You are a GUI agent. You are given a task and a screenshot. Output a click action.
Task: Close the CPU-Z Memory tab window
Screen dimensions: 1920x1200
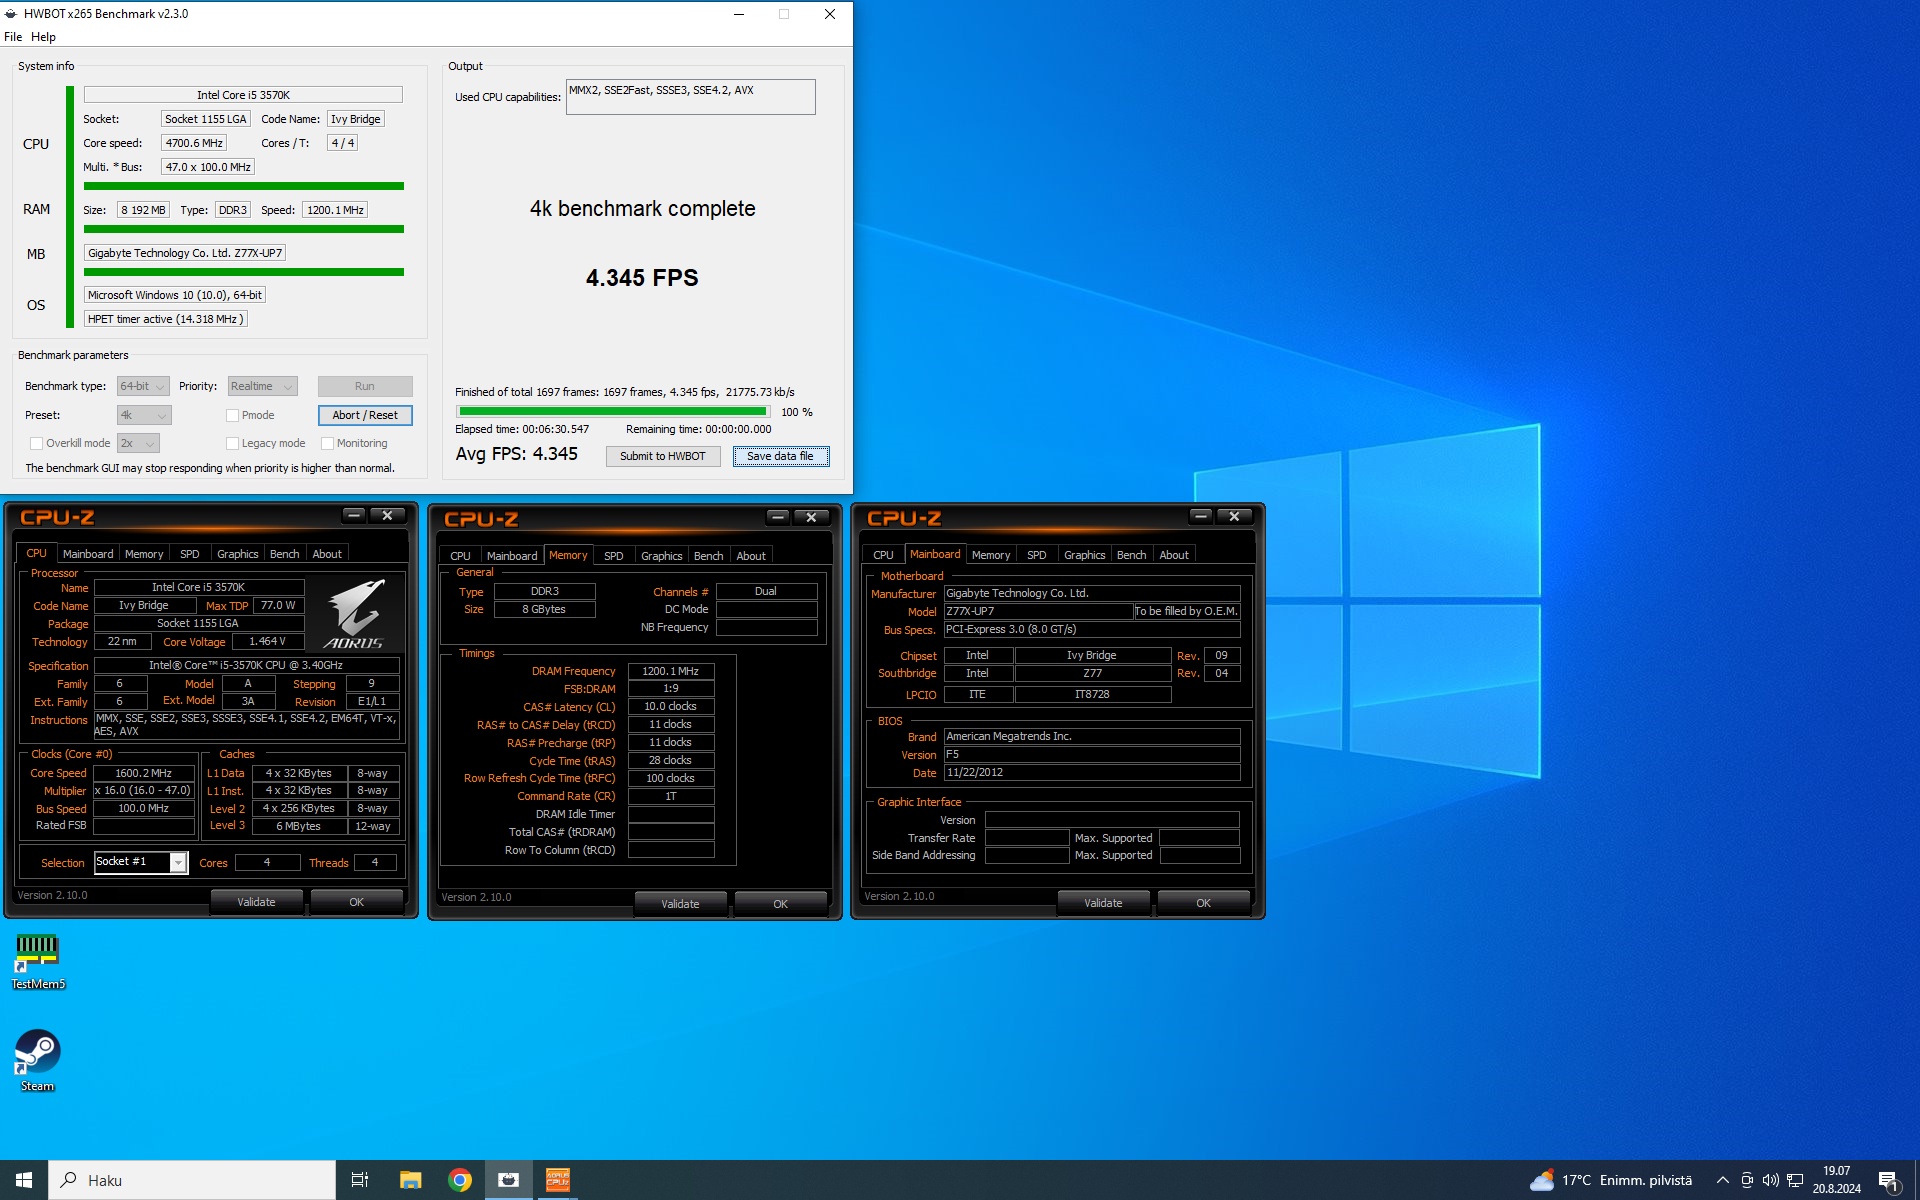(x=811, y=517)
